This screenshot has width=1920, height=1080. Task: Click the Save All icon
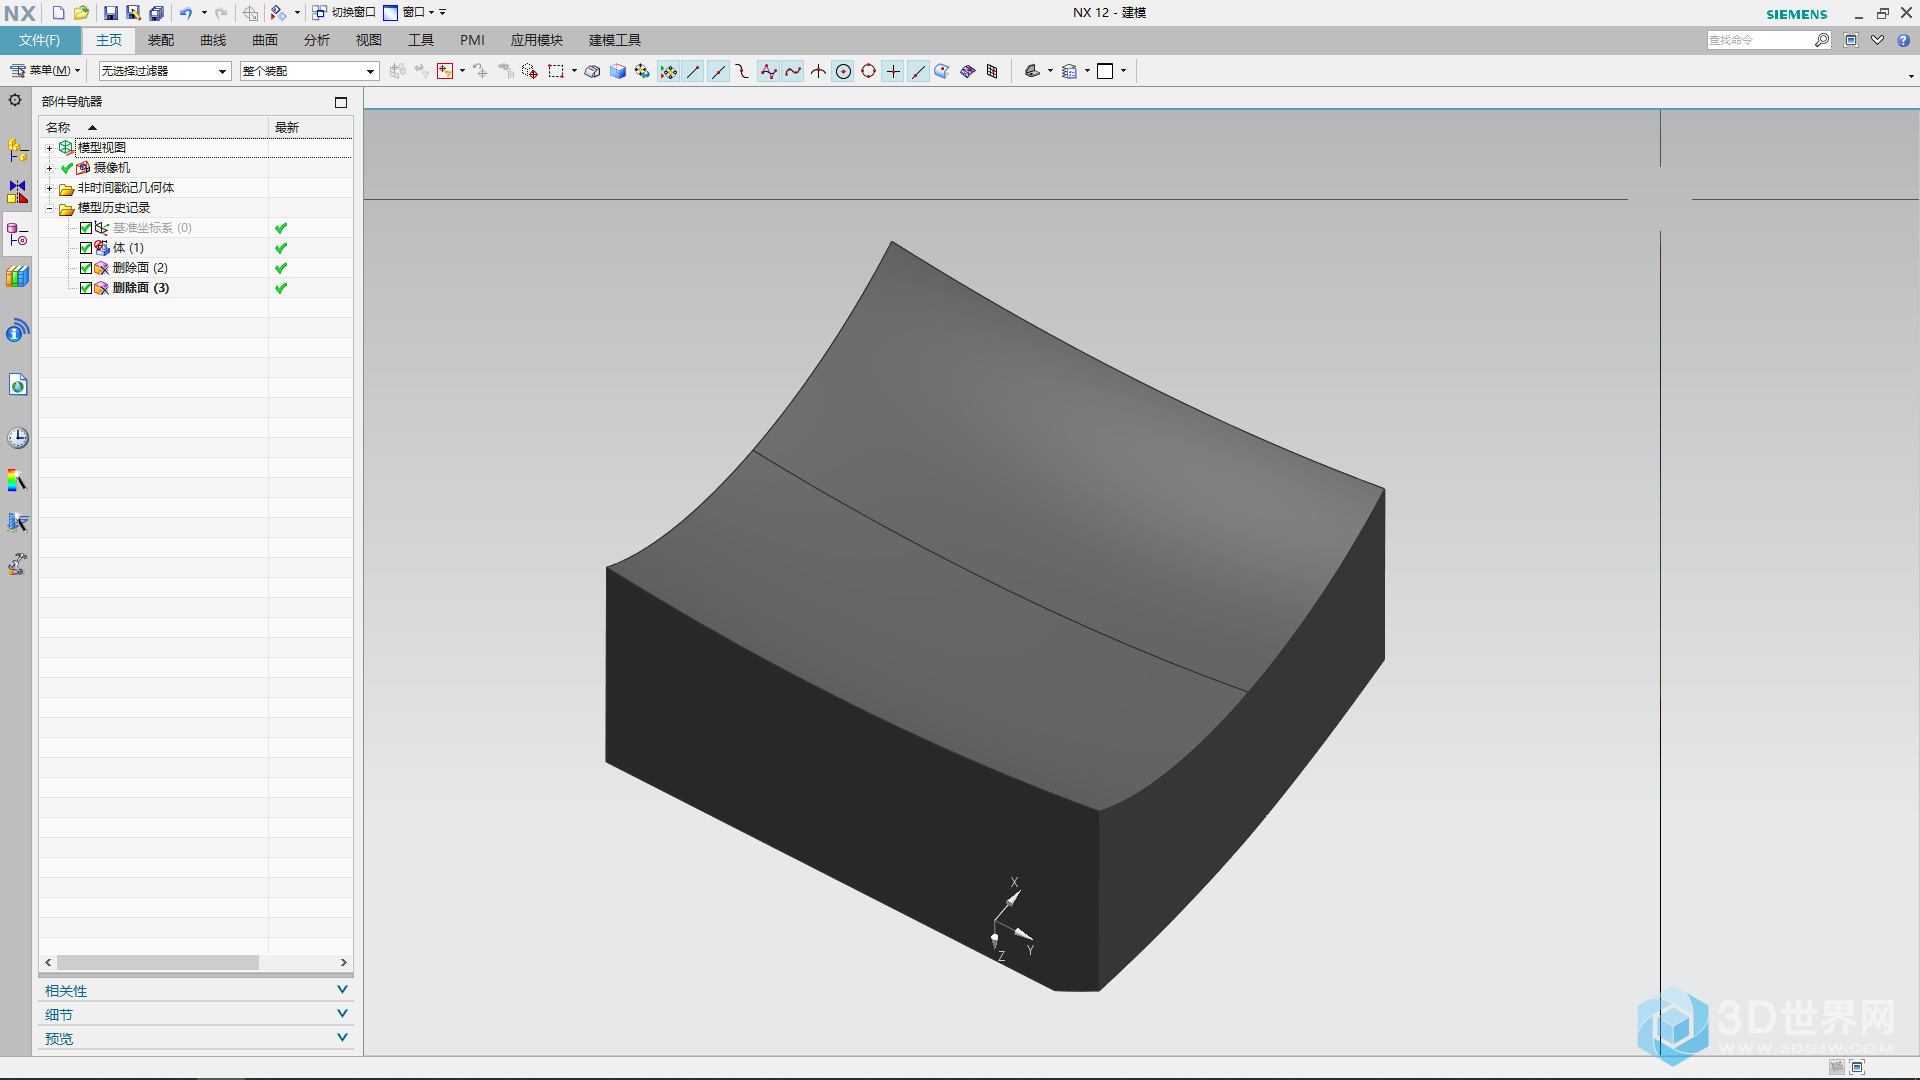[157, 13]
